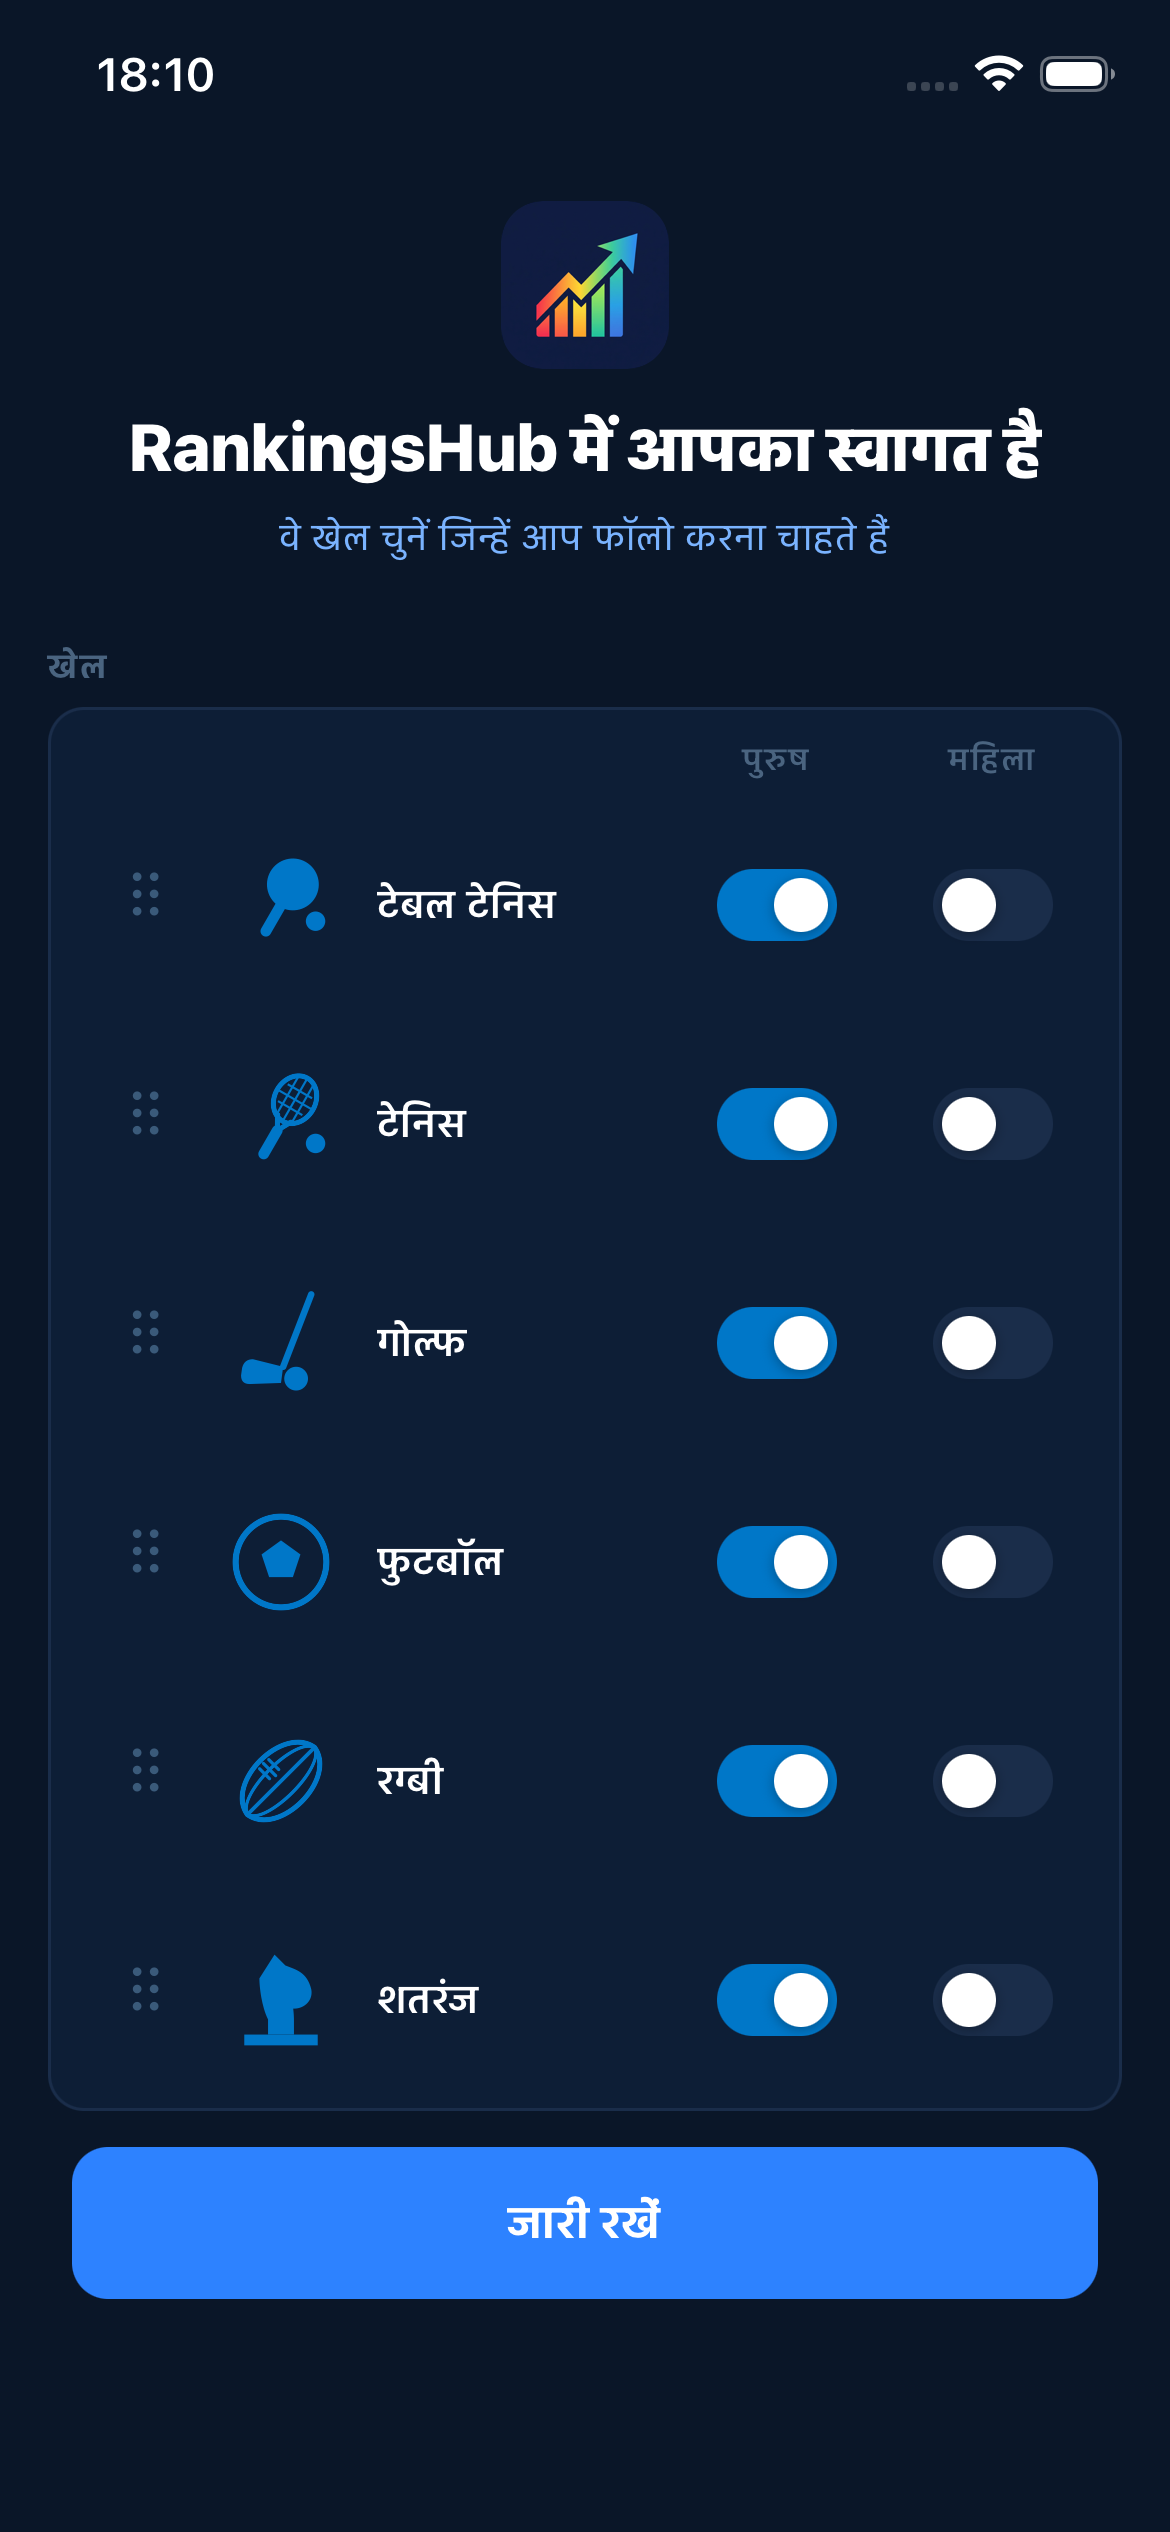Screen dimensions: 1170x2532
Task: Enable the women's toggle for टेनिस
Action: pyautogui.click(x=992, y=1124)
